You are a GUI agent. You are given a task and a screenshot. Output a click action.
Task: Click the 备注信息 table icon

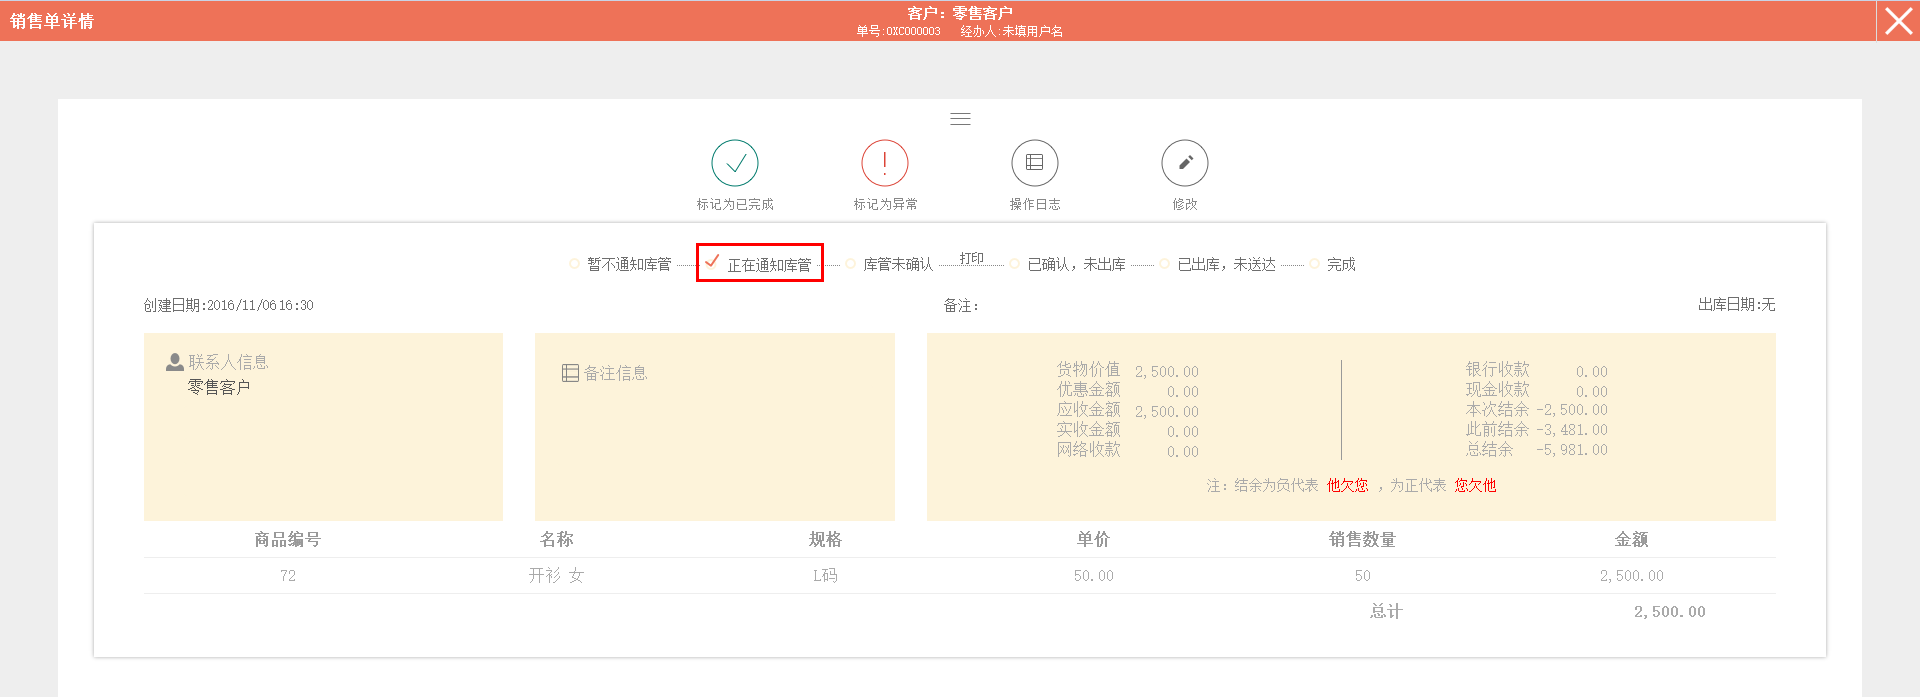(x=570, y=373)
